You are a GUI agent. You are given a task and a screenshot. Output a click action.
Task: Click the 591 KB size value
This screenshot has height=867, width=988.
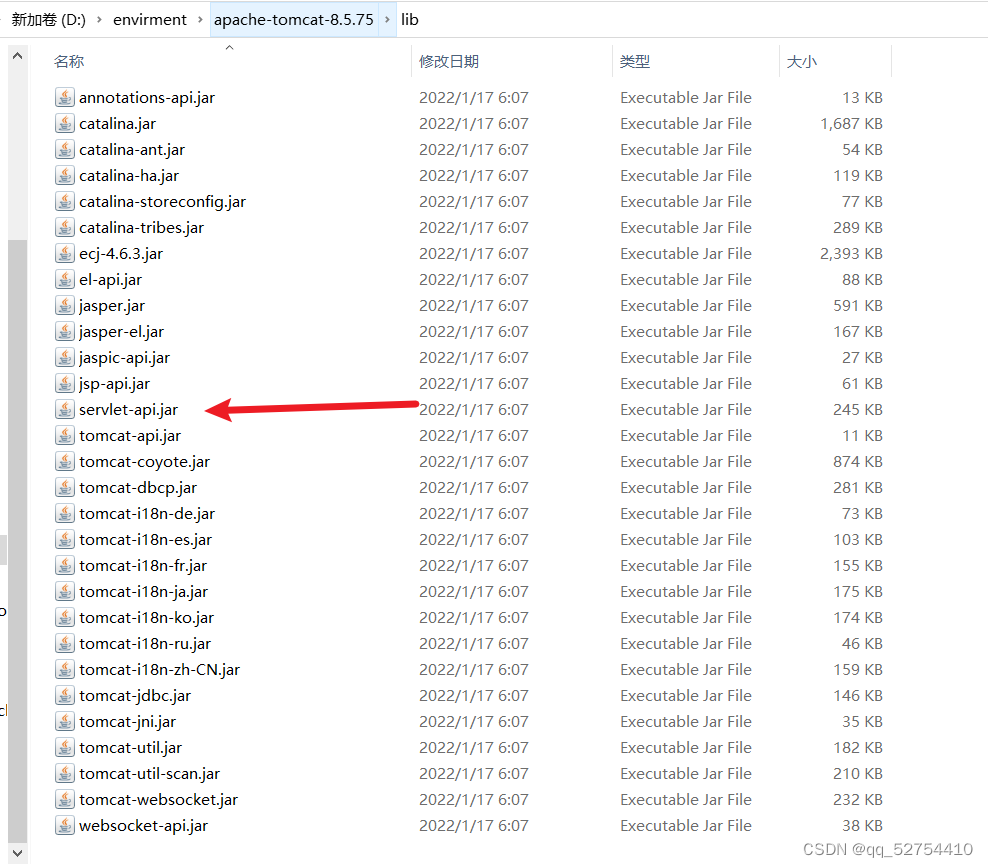[x=858, y=306]
